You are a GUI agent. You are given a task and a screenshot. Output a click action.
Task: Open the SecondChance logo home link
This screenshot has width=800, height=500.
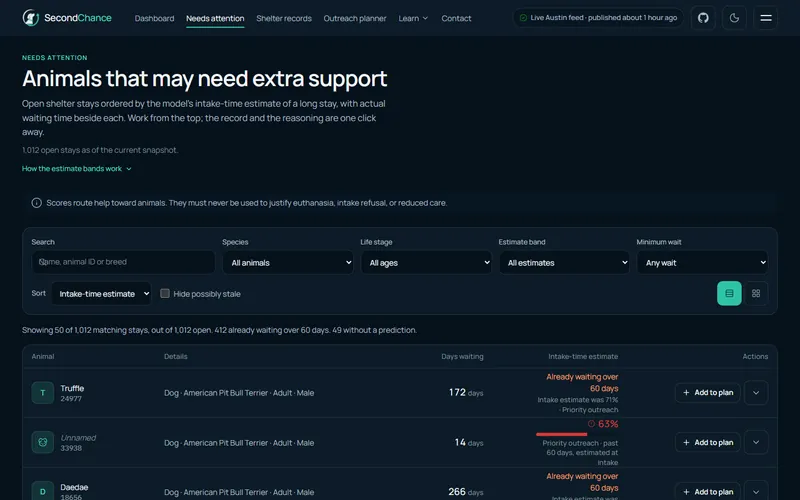(x=67, y=18)
